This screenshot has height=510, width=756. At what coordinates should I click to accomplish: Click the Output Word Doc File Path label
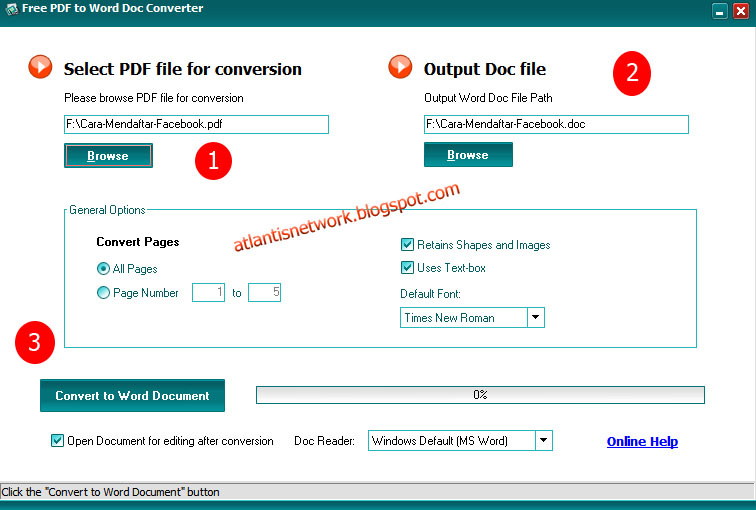488,98
